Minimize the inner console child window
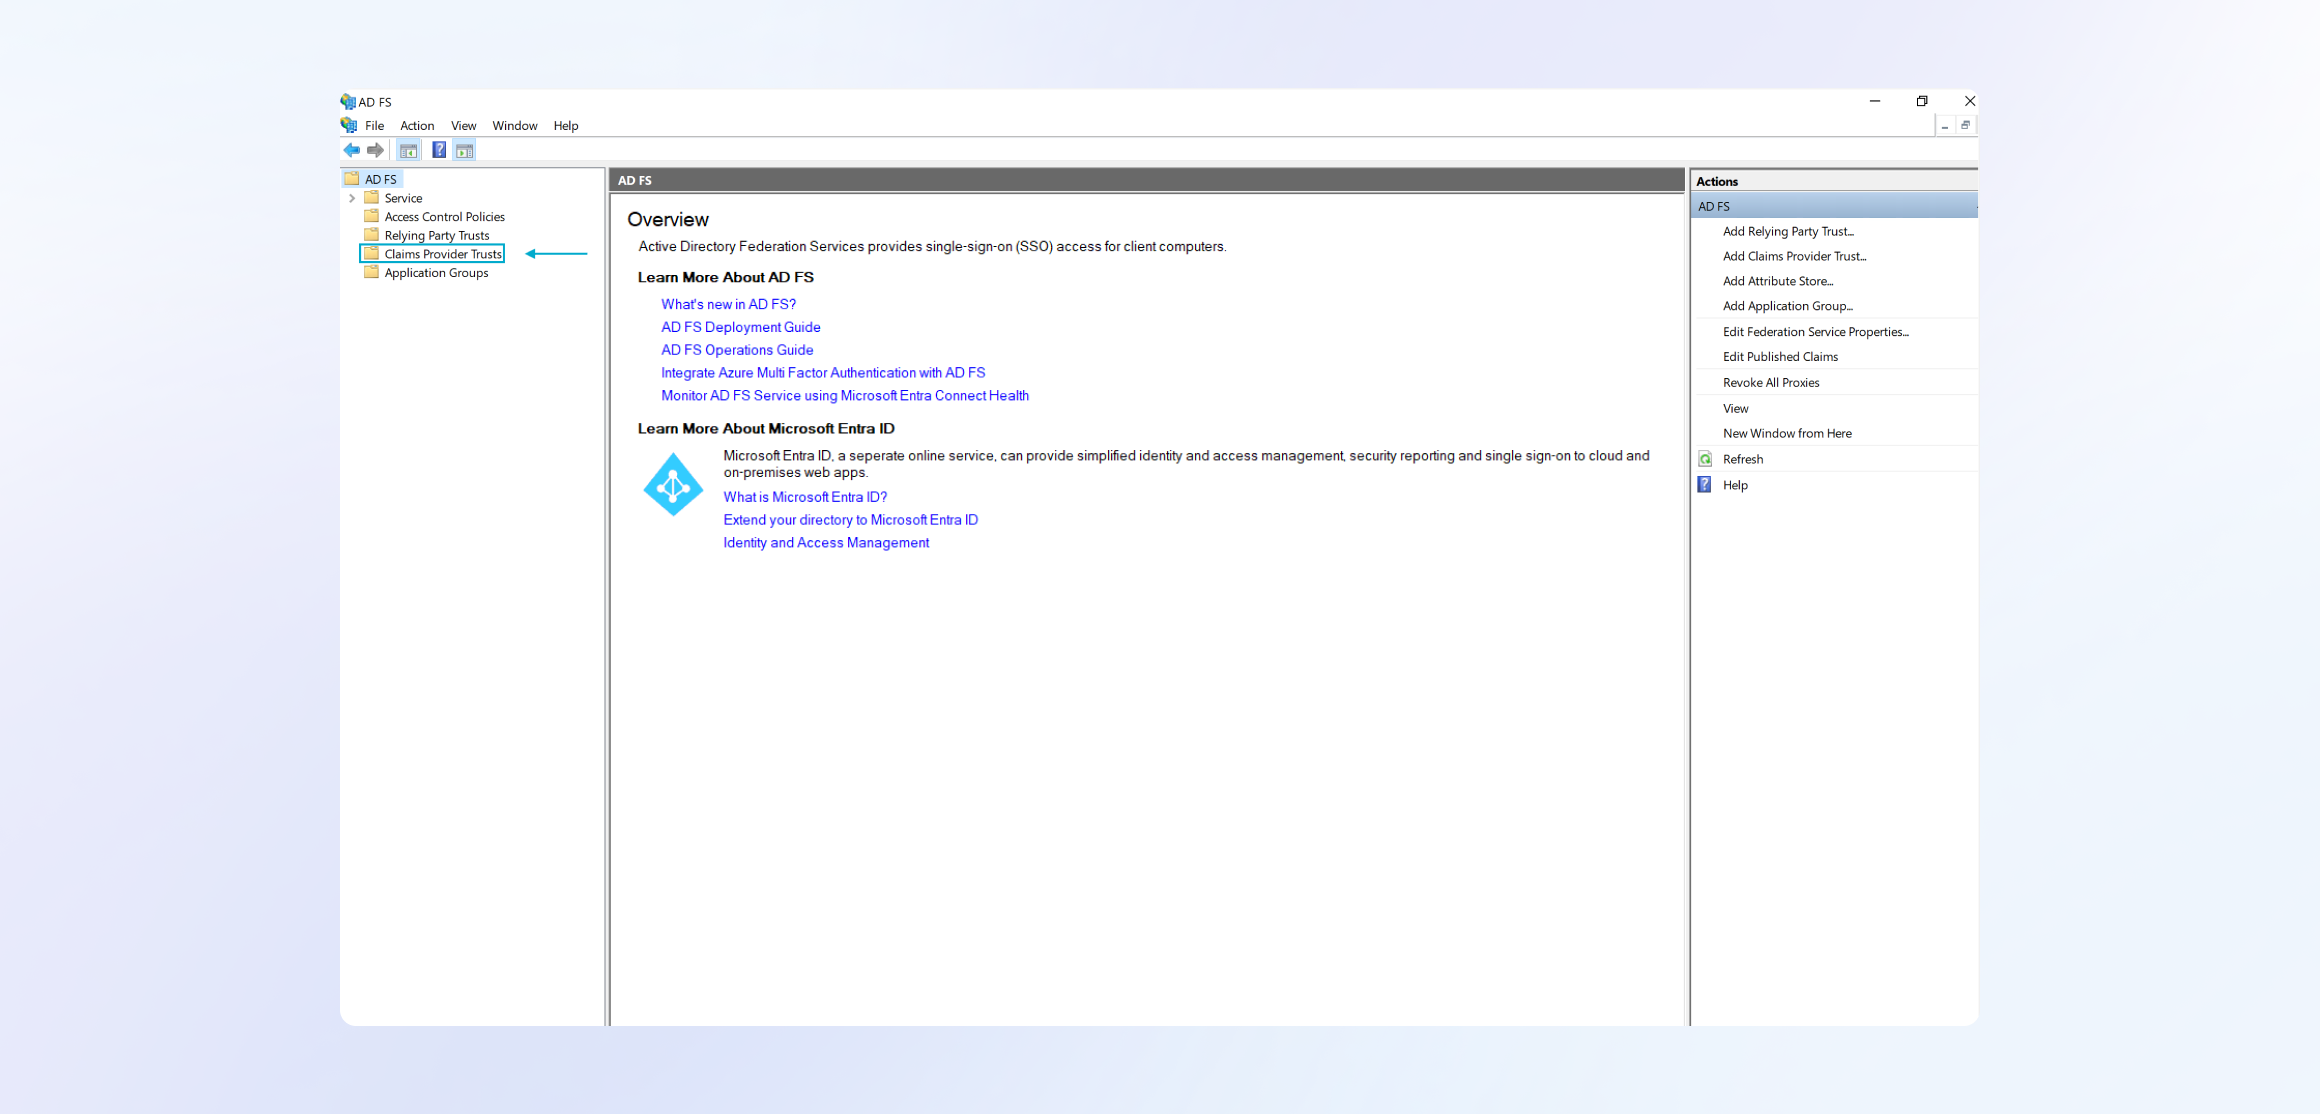2320x1114 pixels. (x=1944, y=126)
